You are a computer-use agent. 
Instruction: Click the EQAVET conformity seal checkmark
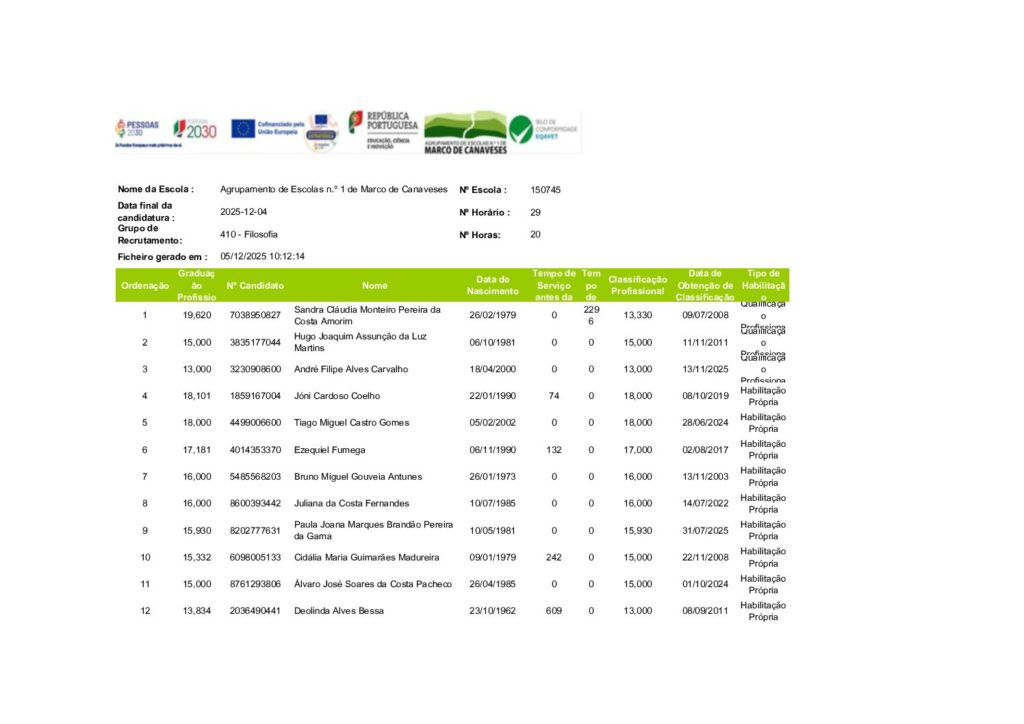click(520, 129)
